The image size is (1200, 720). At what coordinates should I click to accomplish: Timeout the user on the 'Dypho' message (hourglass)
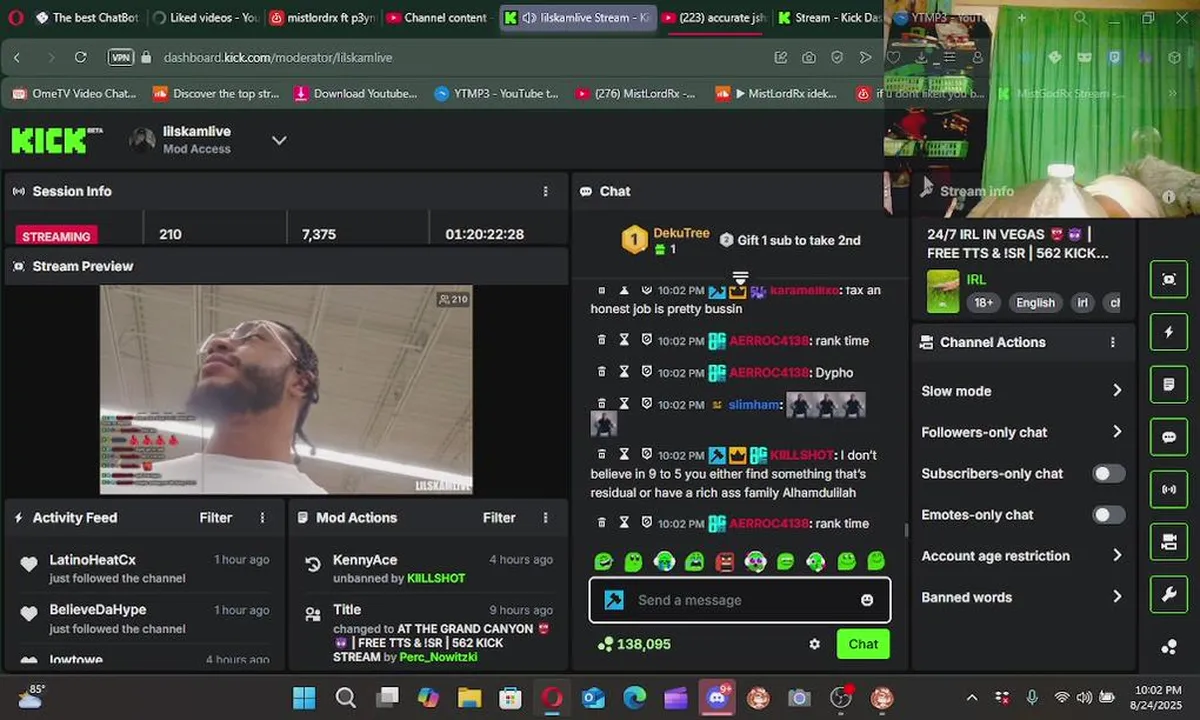tap(624, 372)
